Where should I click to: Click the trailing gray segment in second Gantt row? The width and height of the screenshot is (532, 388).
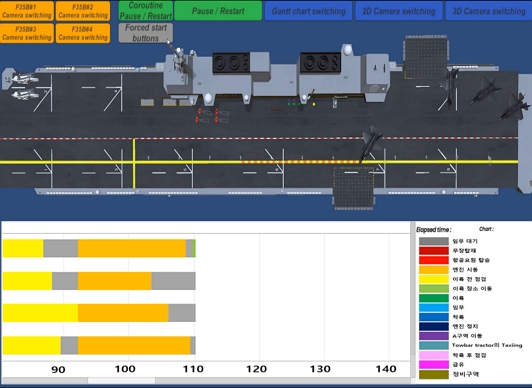coord(173,281)
